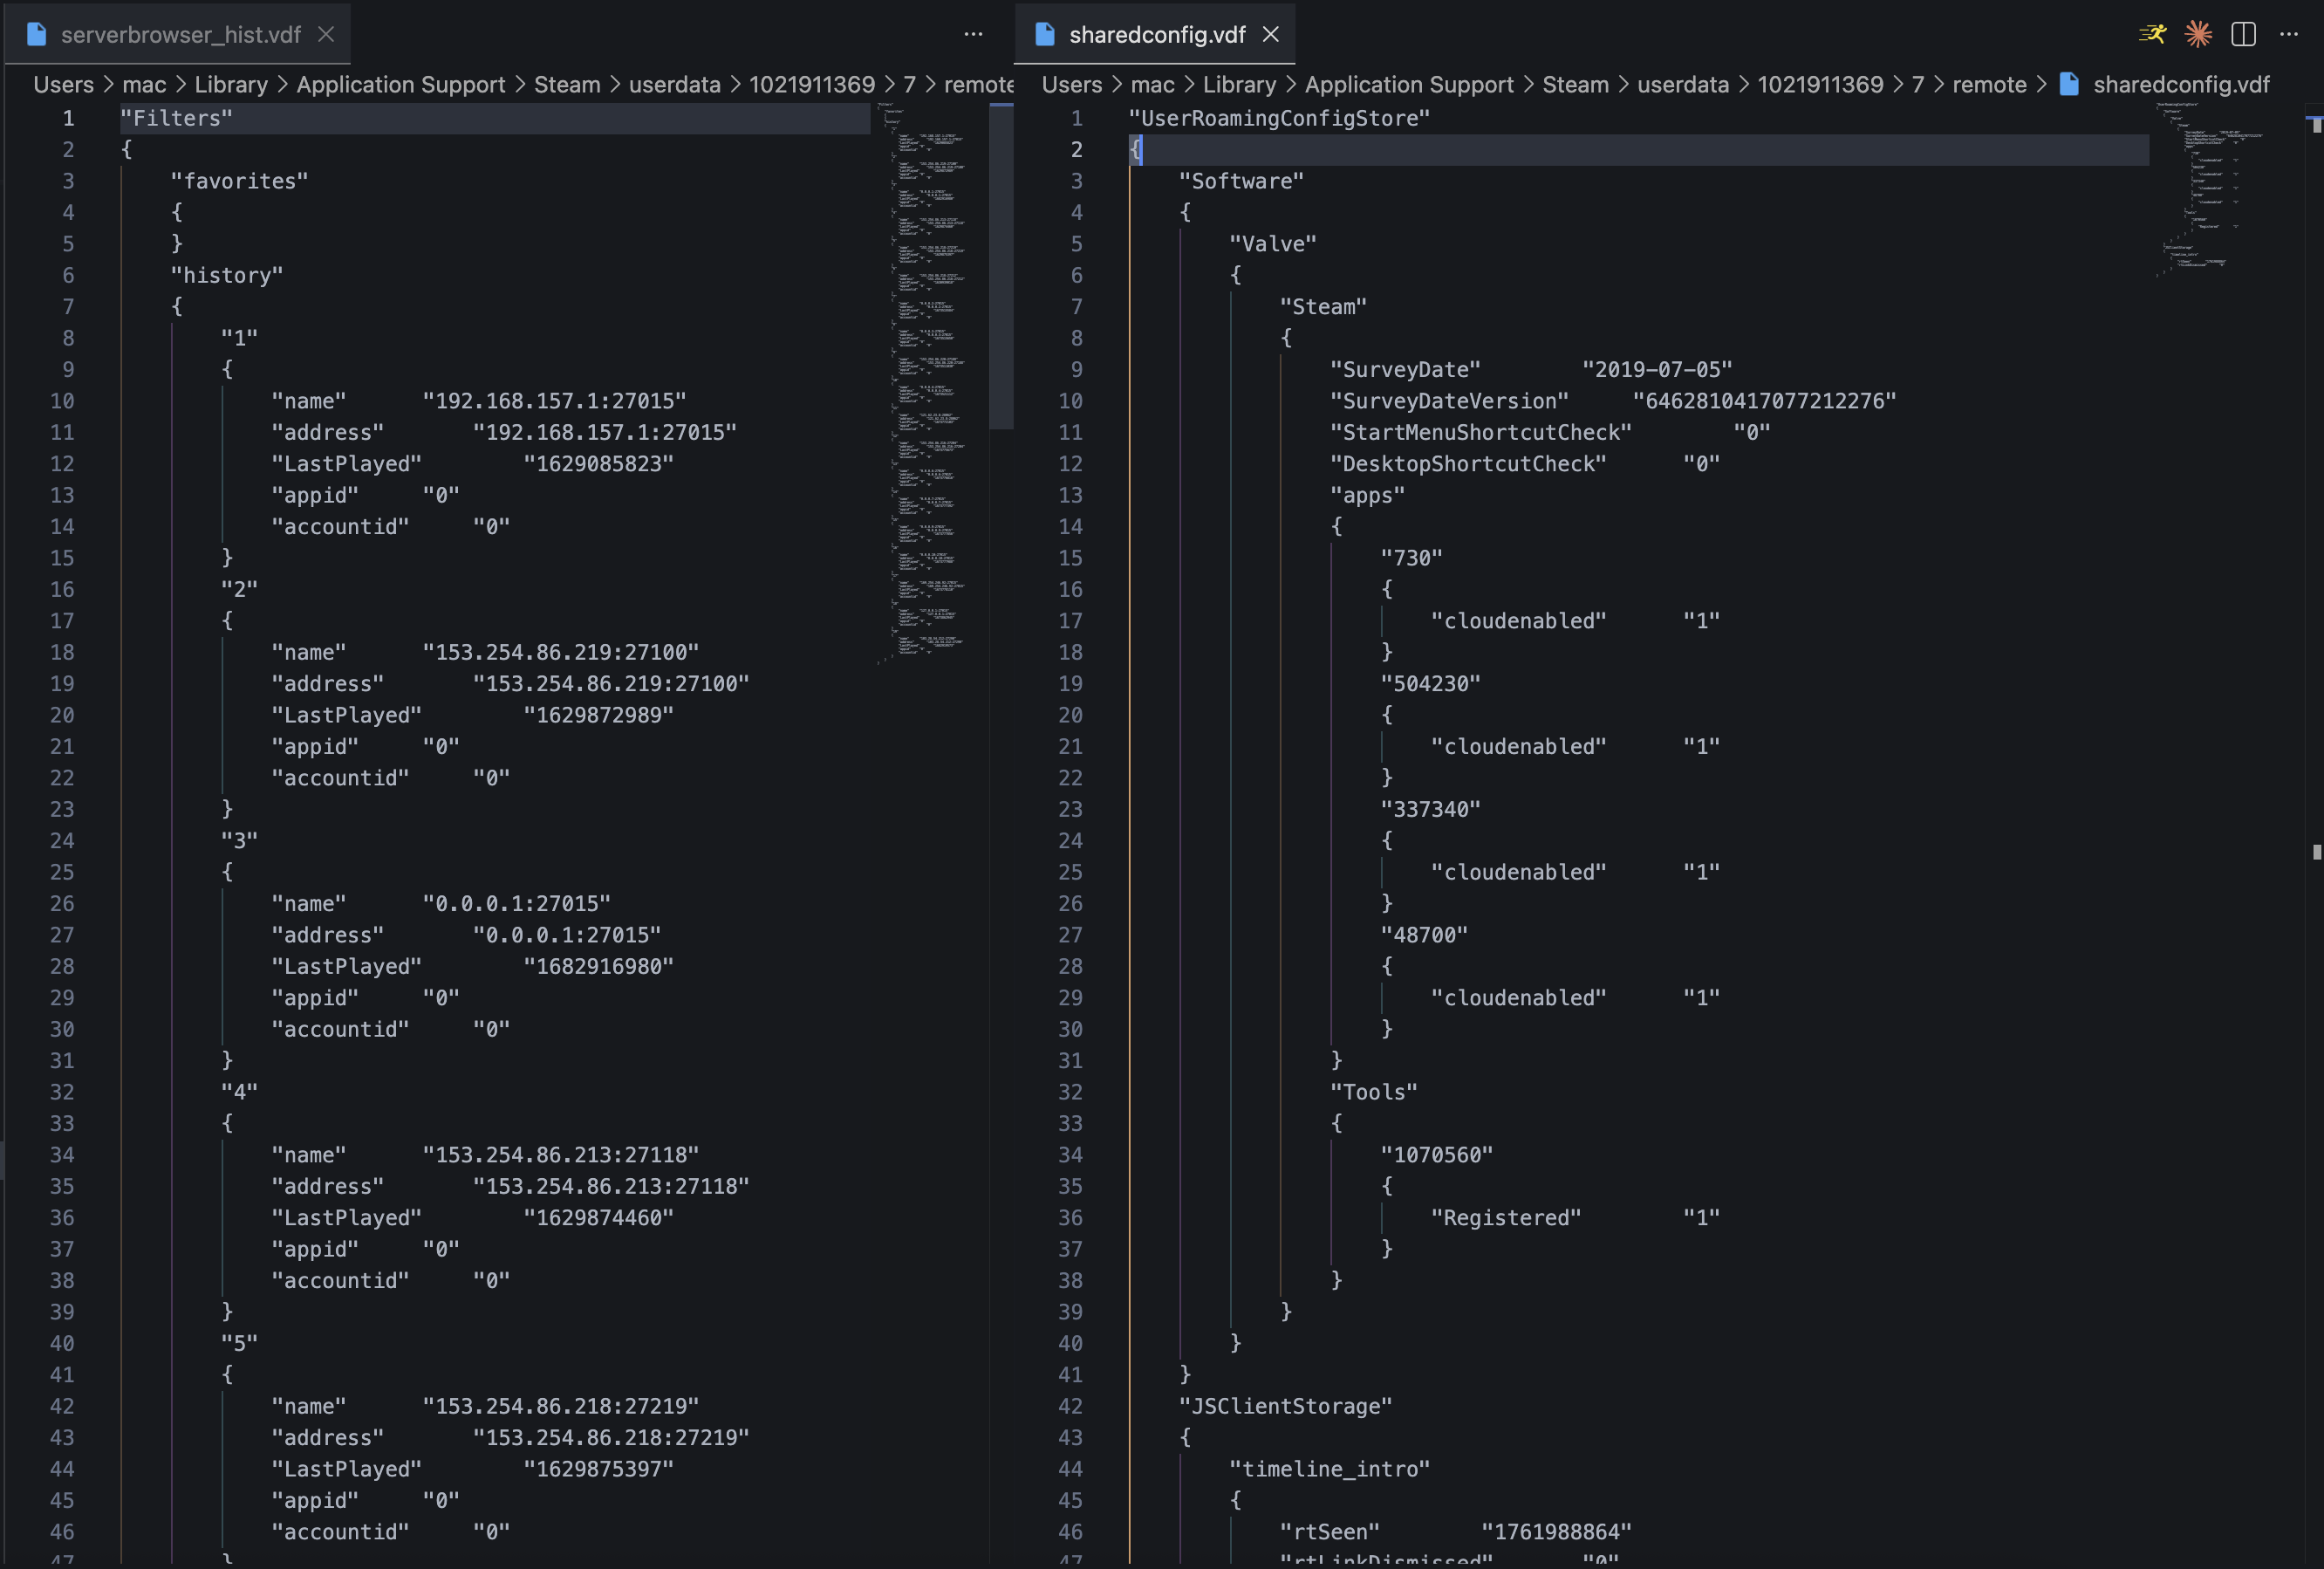Open Steam breadcrumb in left editor
This screenshot has height=1569, width=2324.
566,84
